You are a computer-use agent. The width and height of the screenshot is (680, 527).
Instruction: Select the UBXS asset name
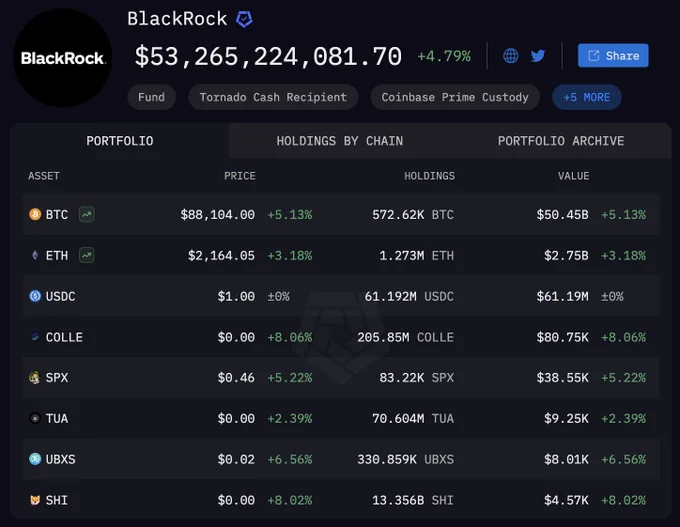60,459
